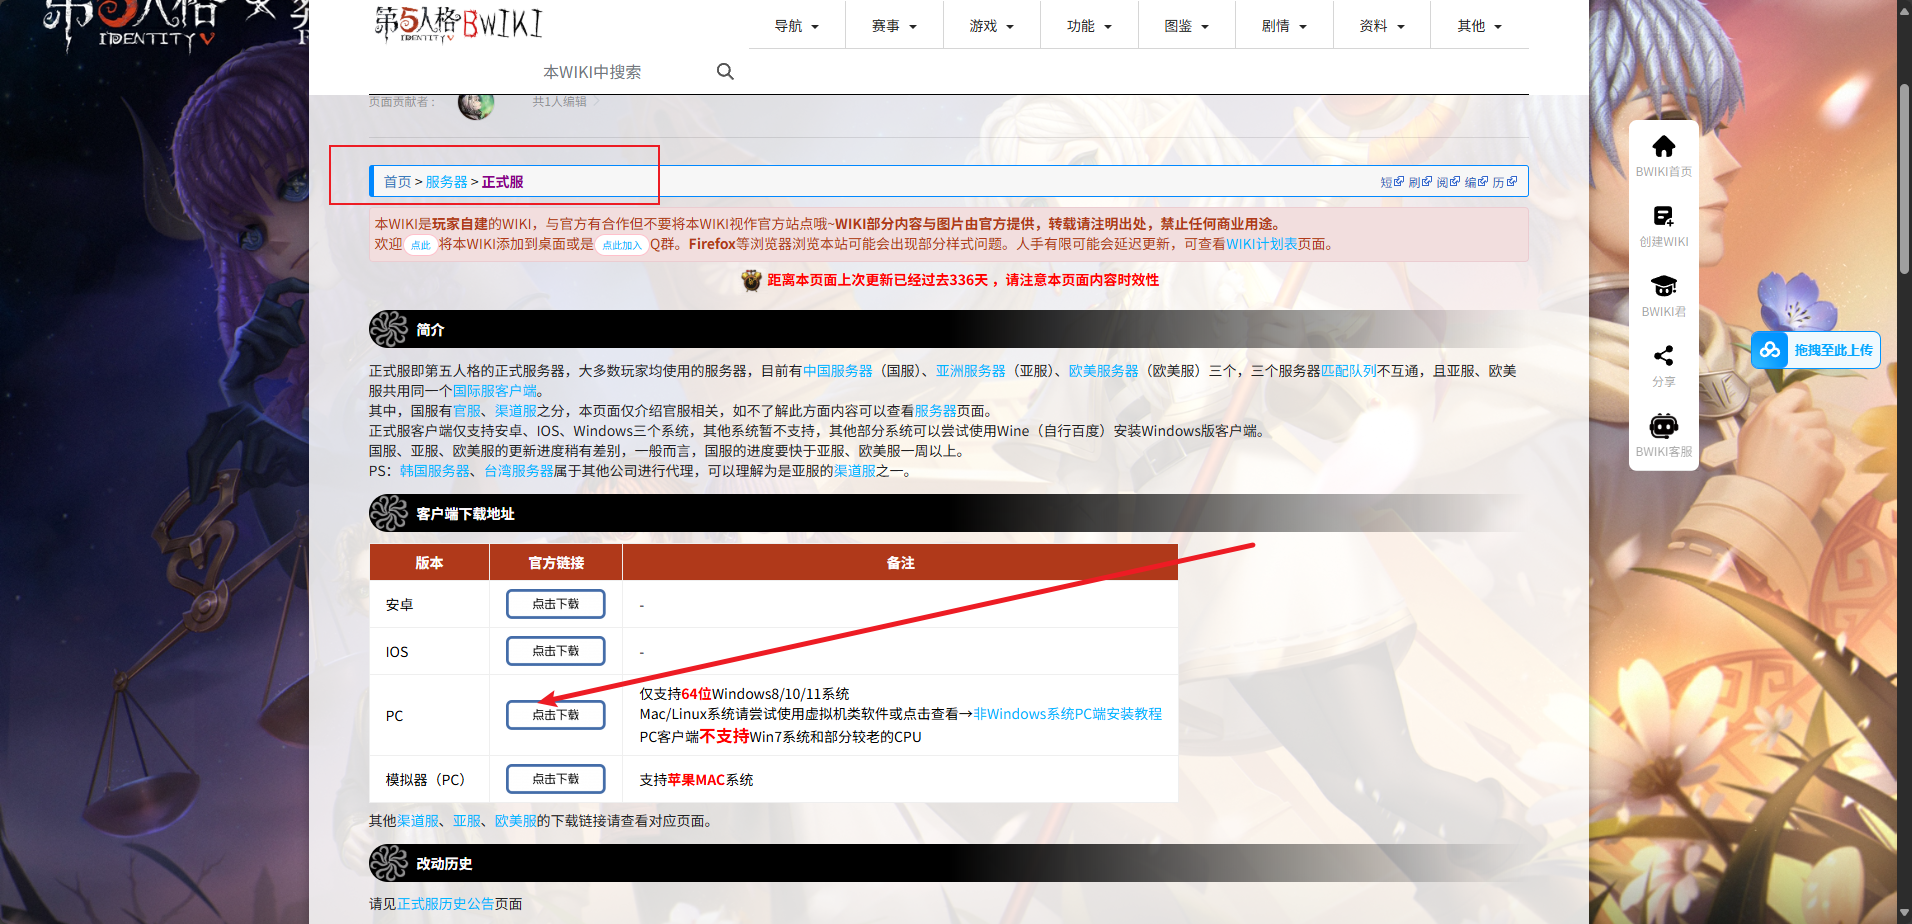Click 点此加入 Q群 button

click(621, 245)
